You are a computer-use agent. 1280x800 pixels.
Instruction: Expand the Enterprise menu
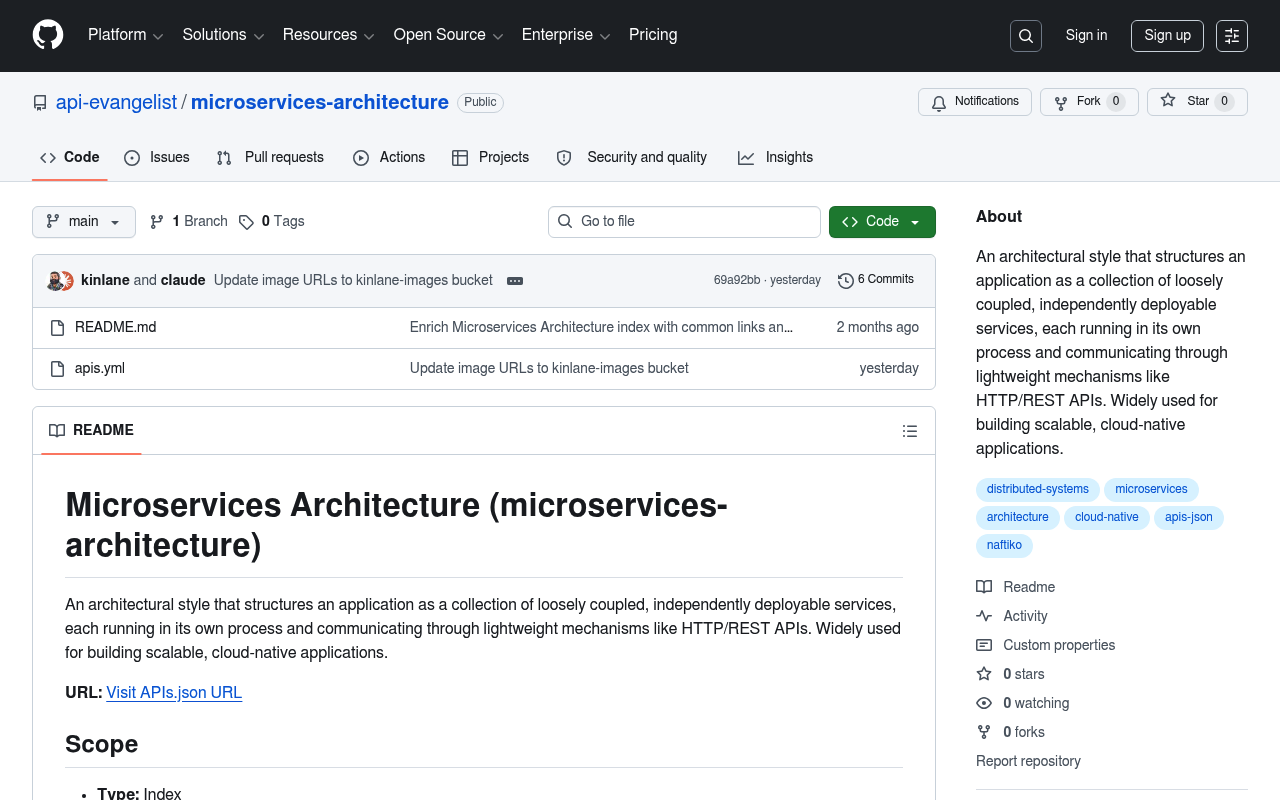pyautogui.click(x=566, y=35)
